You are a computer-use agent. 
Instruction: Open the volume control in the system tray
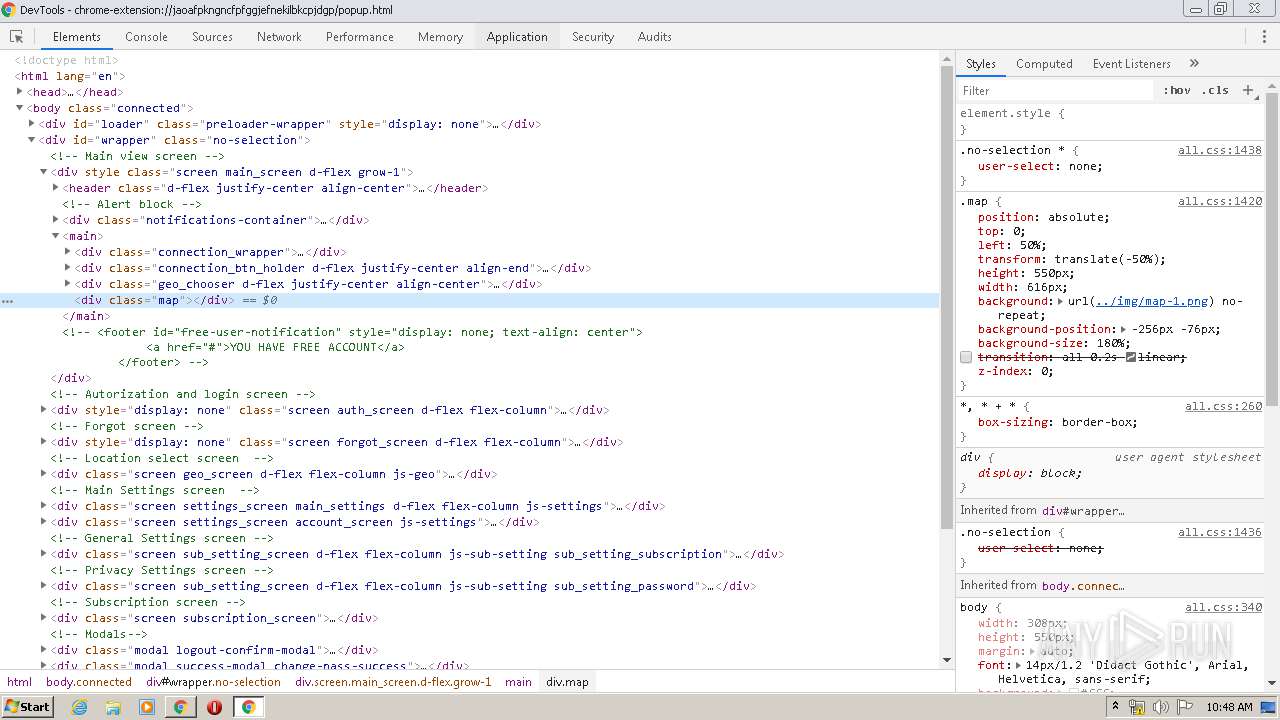click(x=1161, y=707)
